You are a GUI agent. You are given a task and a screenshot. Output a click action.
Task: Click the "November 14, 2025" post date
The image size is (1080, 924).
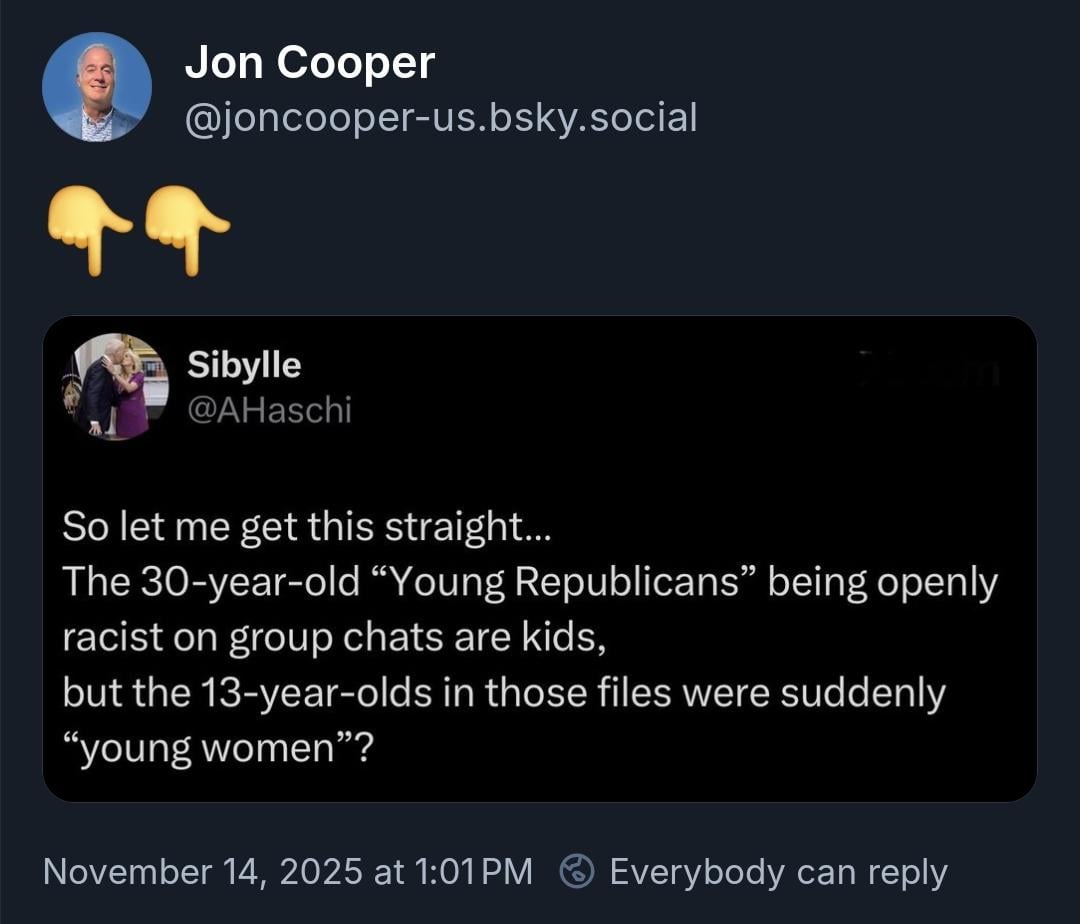(x=203, y=872)
